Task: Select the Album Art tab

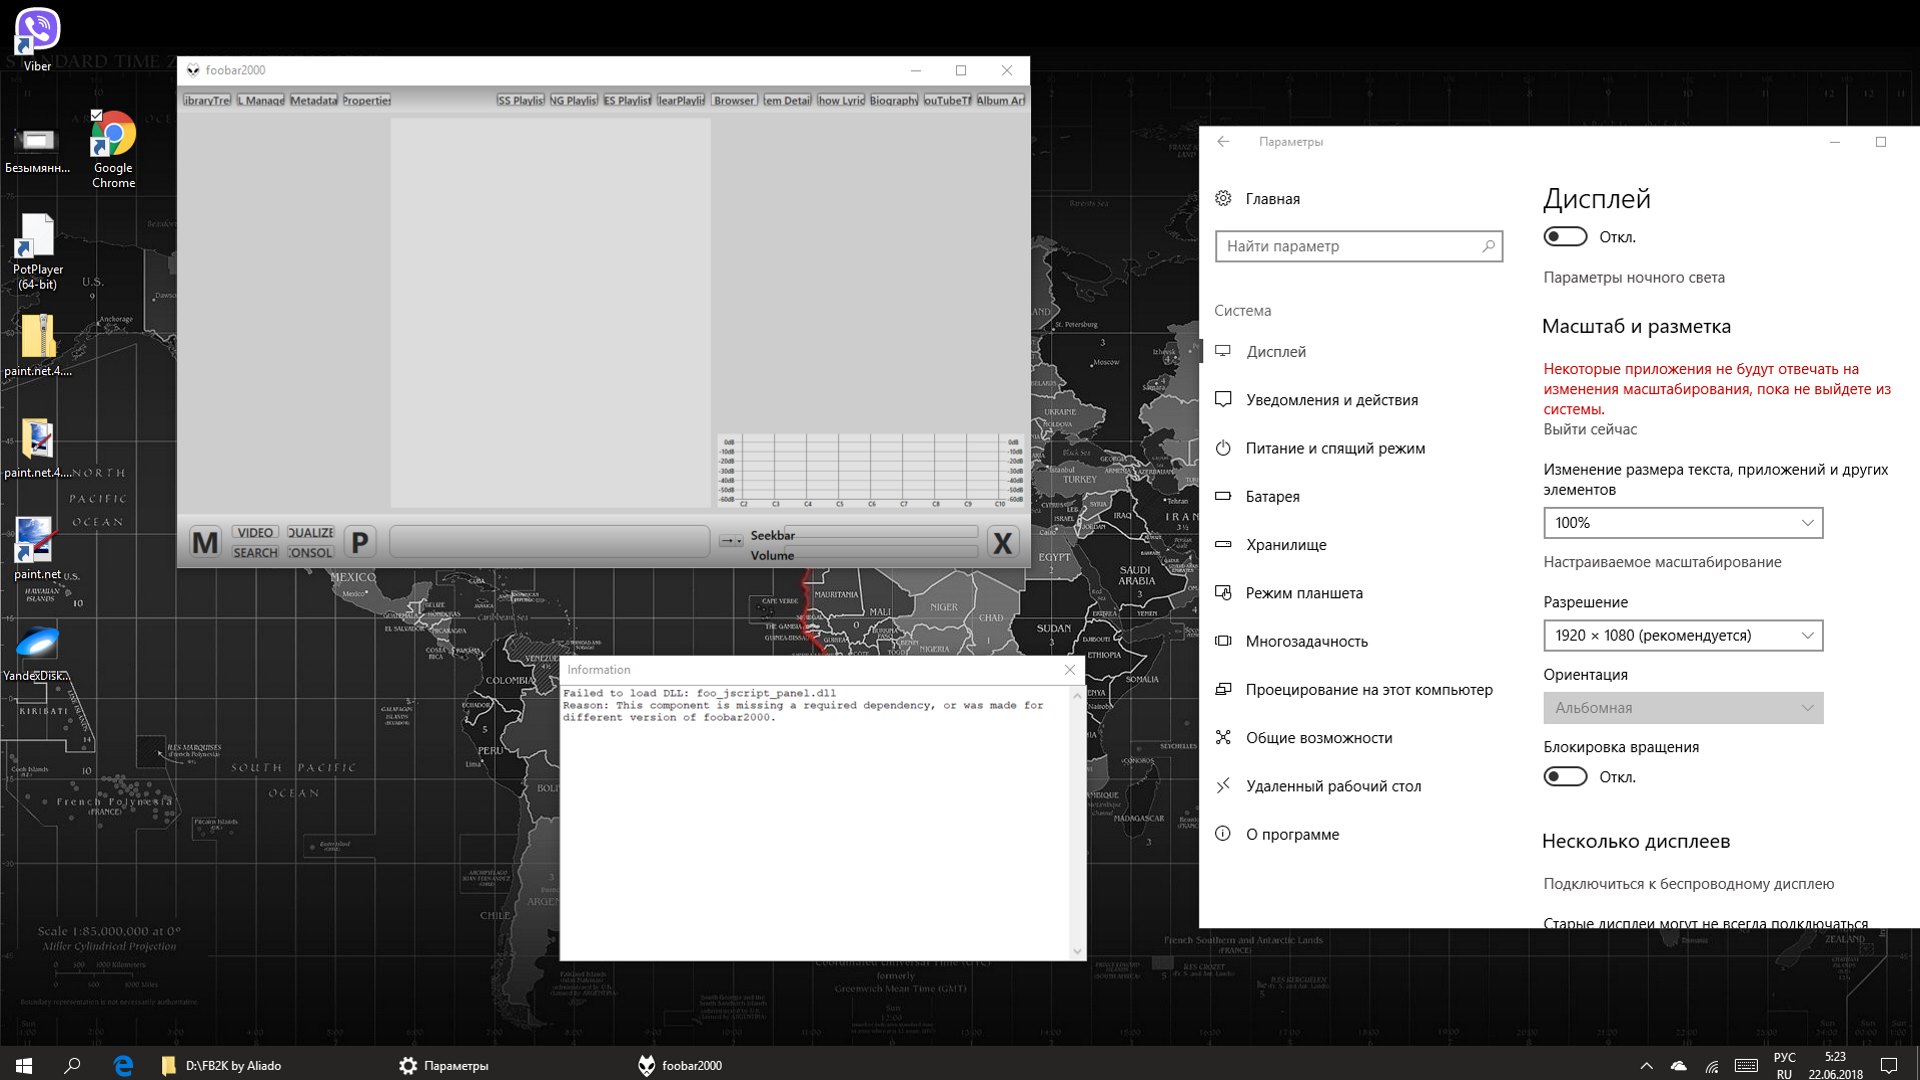Action: click(x=1001, y=100)
